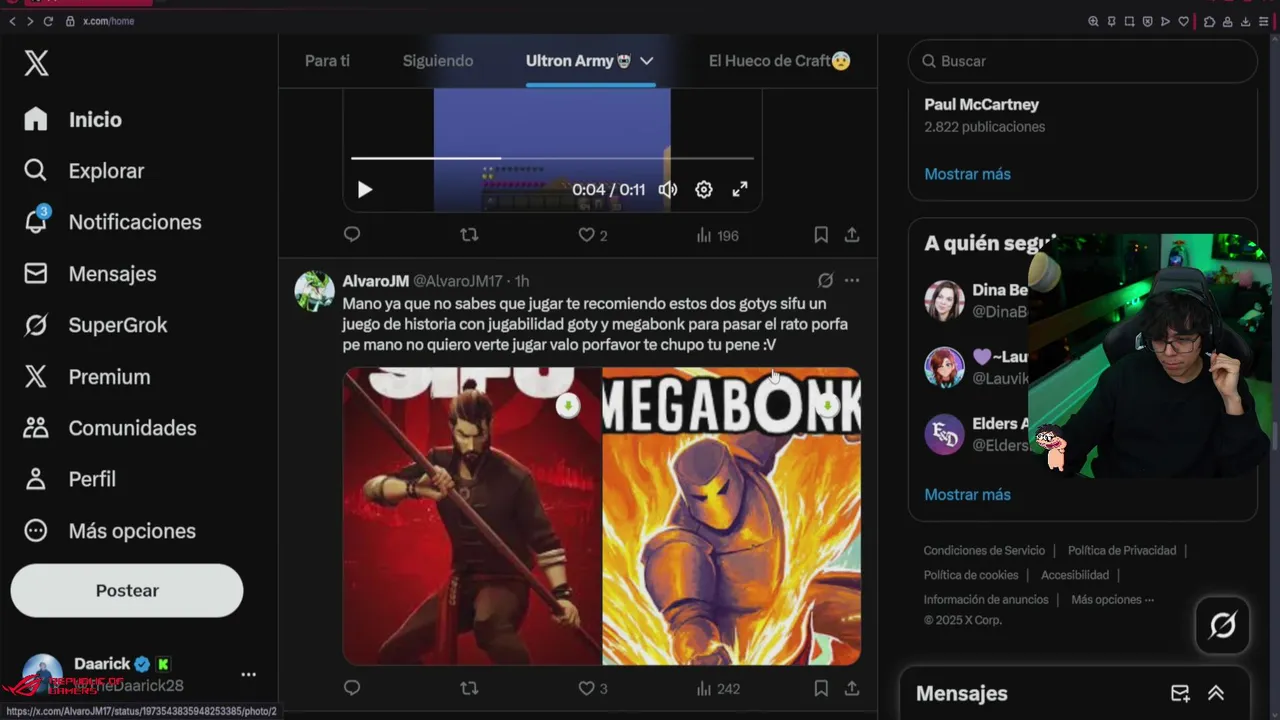Seek along the video progress bar
Image resolution: width=1280 pixels, height=720 pixels.
552,158
